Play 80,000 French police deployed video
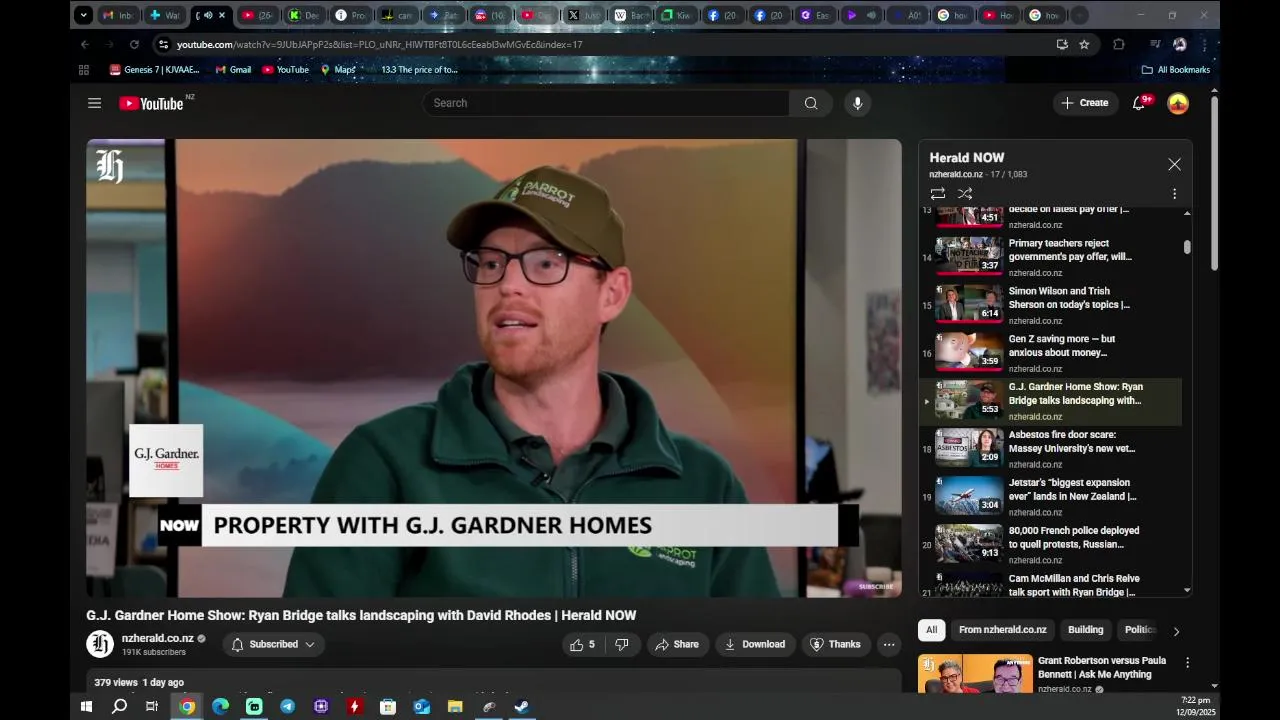Image resolution: width=1280 pixels, height=720 pixels. 1050,545
